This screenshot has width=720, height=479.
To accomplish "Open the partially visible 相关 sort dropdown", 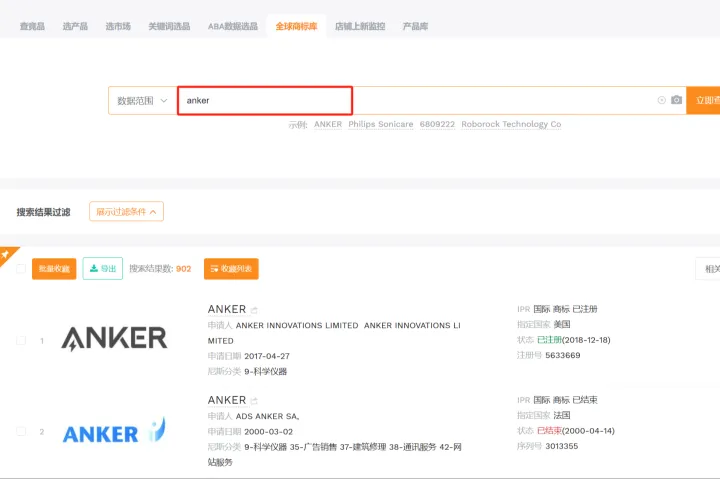I will coord(708,269).
